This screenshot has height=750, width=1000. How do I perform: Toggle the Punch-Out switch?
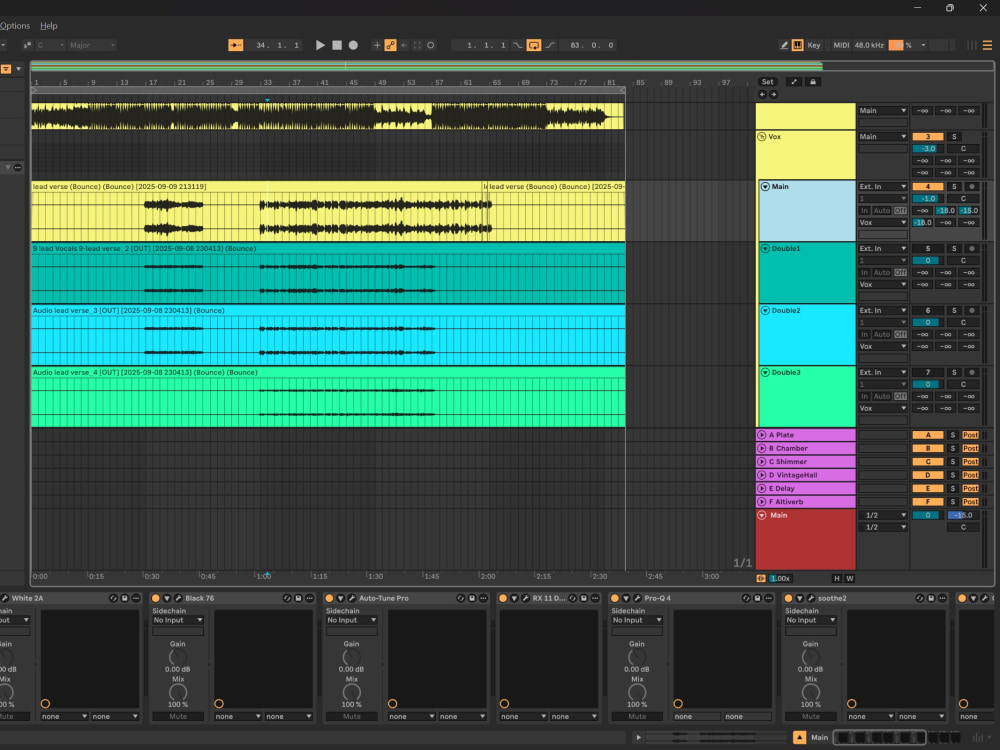pos(550,45)
